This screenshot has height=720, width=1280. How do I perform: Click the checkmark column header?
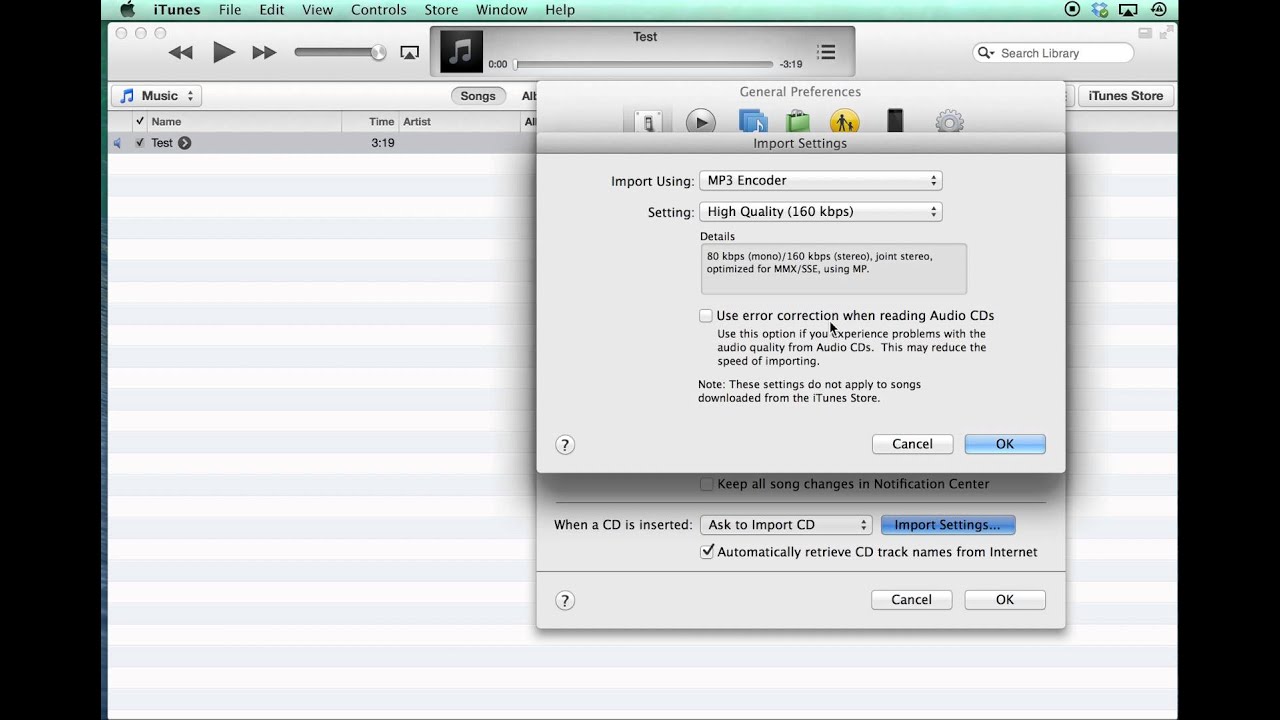coord(140,121)
